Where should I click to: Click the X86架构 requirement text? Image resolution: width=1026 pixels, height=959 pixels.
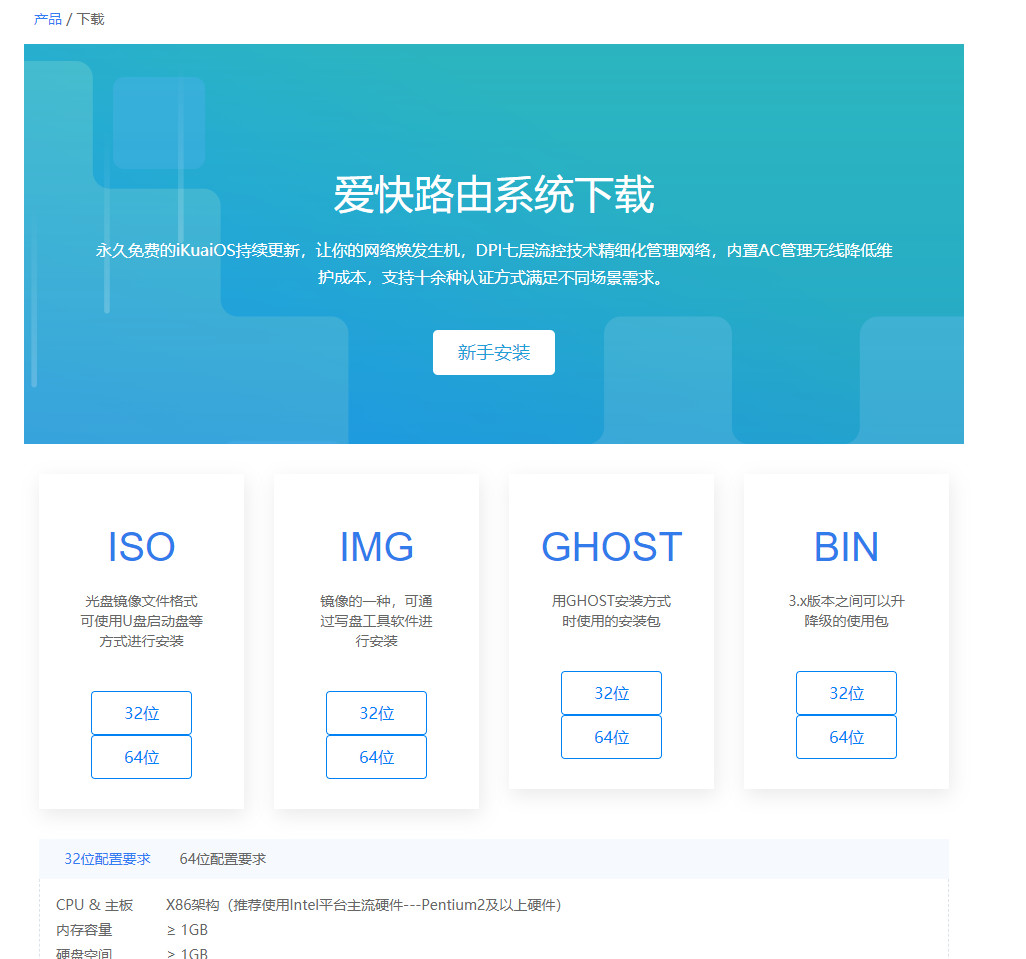tap(364, 905)
